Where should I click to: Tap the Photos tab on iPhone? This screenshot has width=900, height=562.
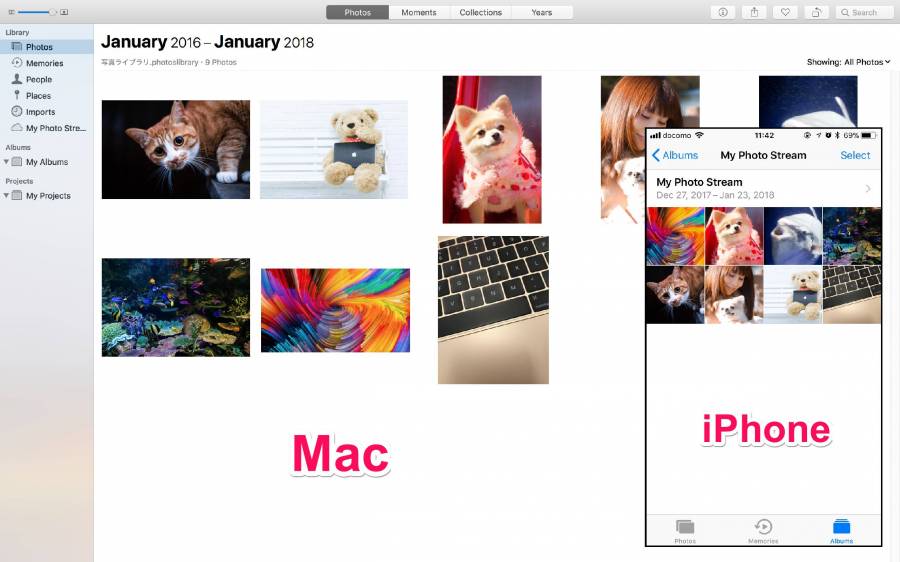(685, 532)
